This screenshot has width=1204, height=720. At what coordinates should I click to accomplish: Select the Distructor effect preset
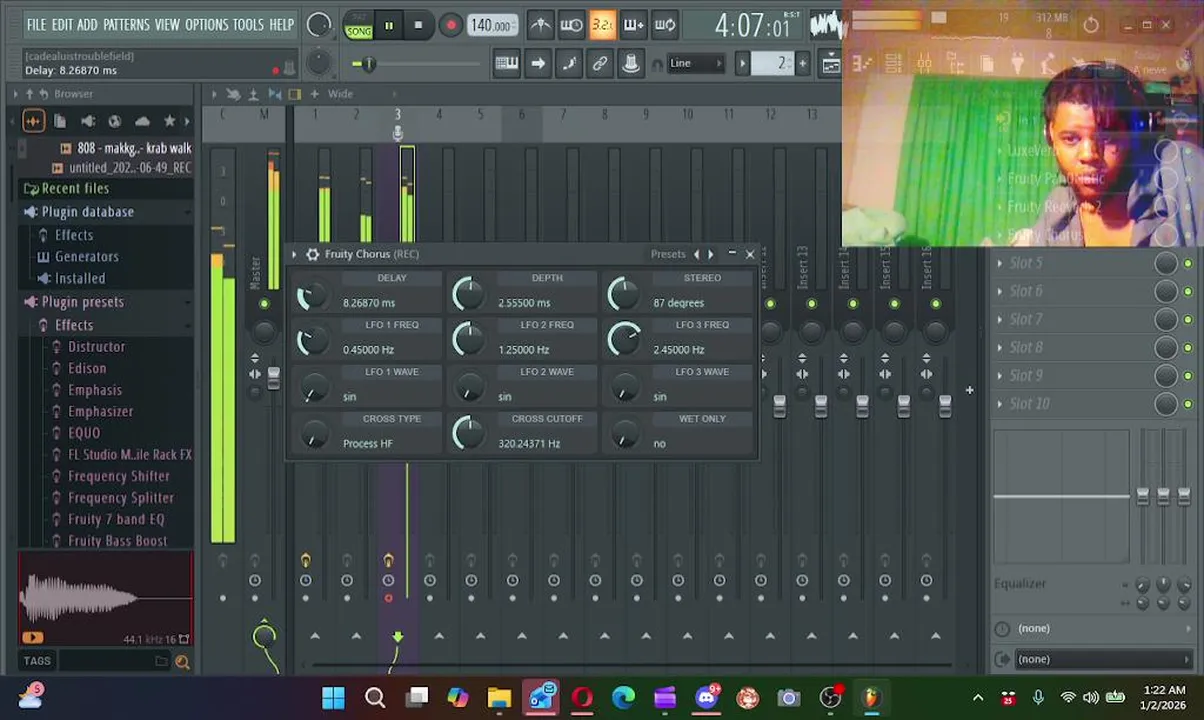pyautogui.click(x=96, y=347)
